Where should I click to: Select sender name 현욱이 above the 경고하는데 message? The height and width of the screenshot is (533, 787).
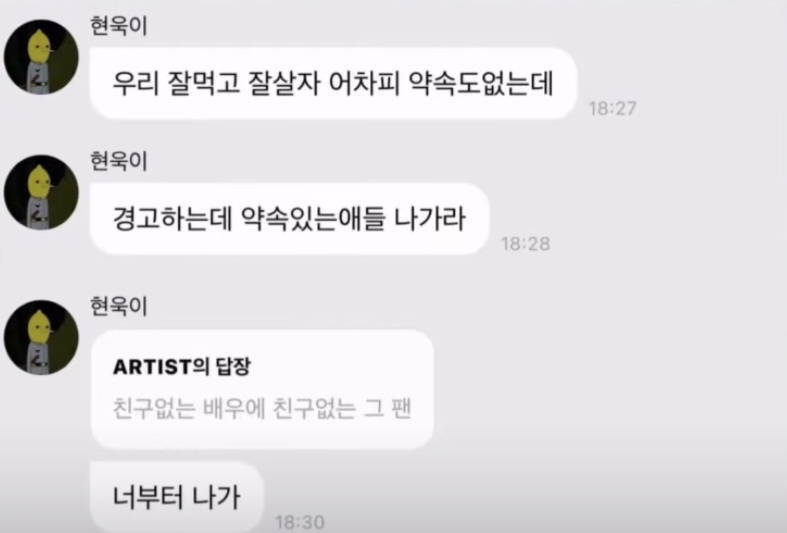[118, 161]
